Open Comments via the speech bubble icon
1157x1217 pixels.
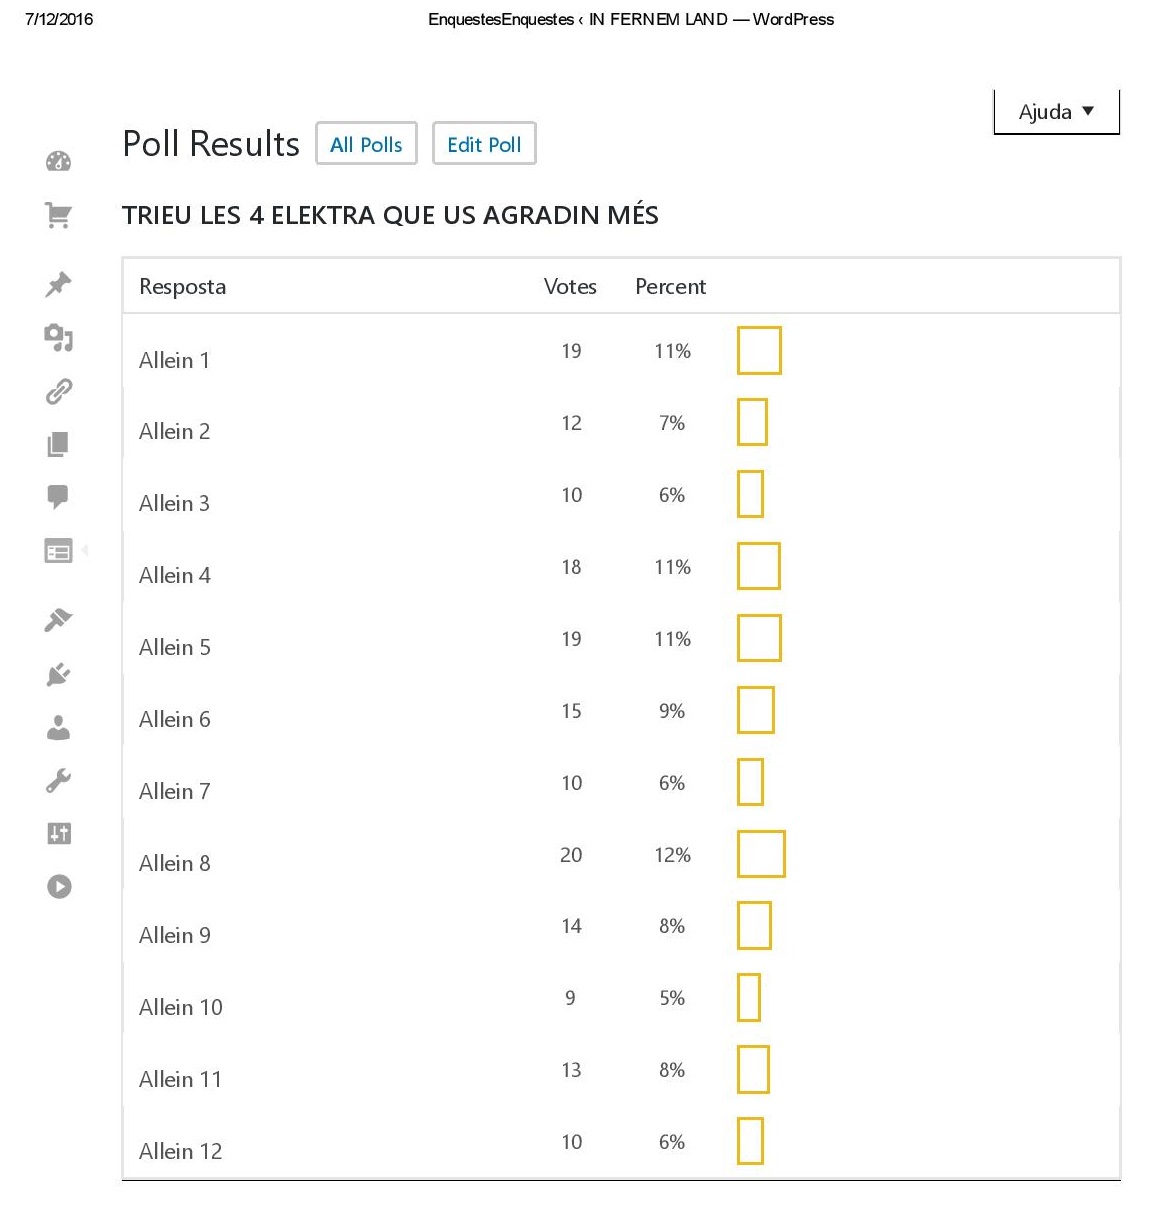click(59, 496)
